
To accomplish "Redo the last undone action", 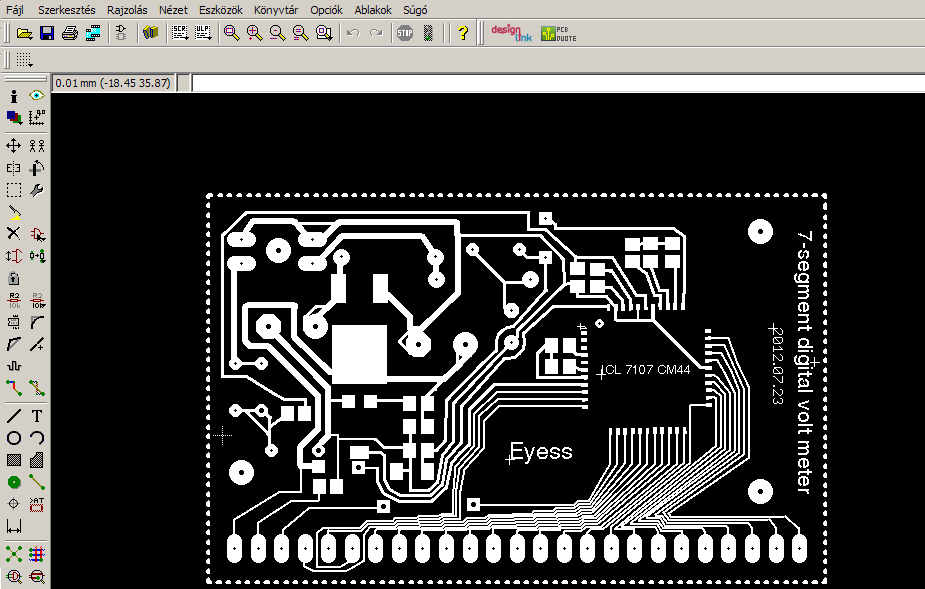I will coord(376,33).
